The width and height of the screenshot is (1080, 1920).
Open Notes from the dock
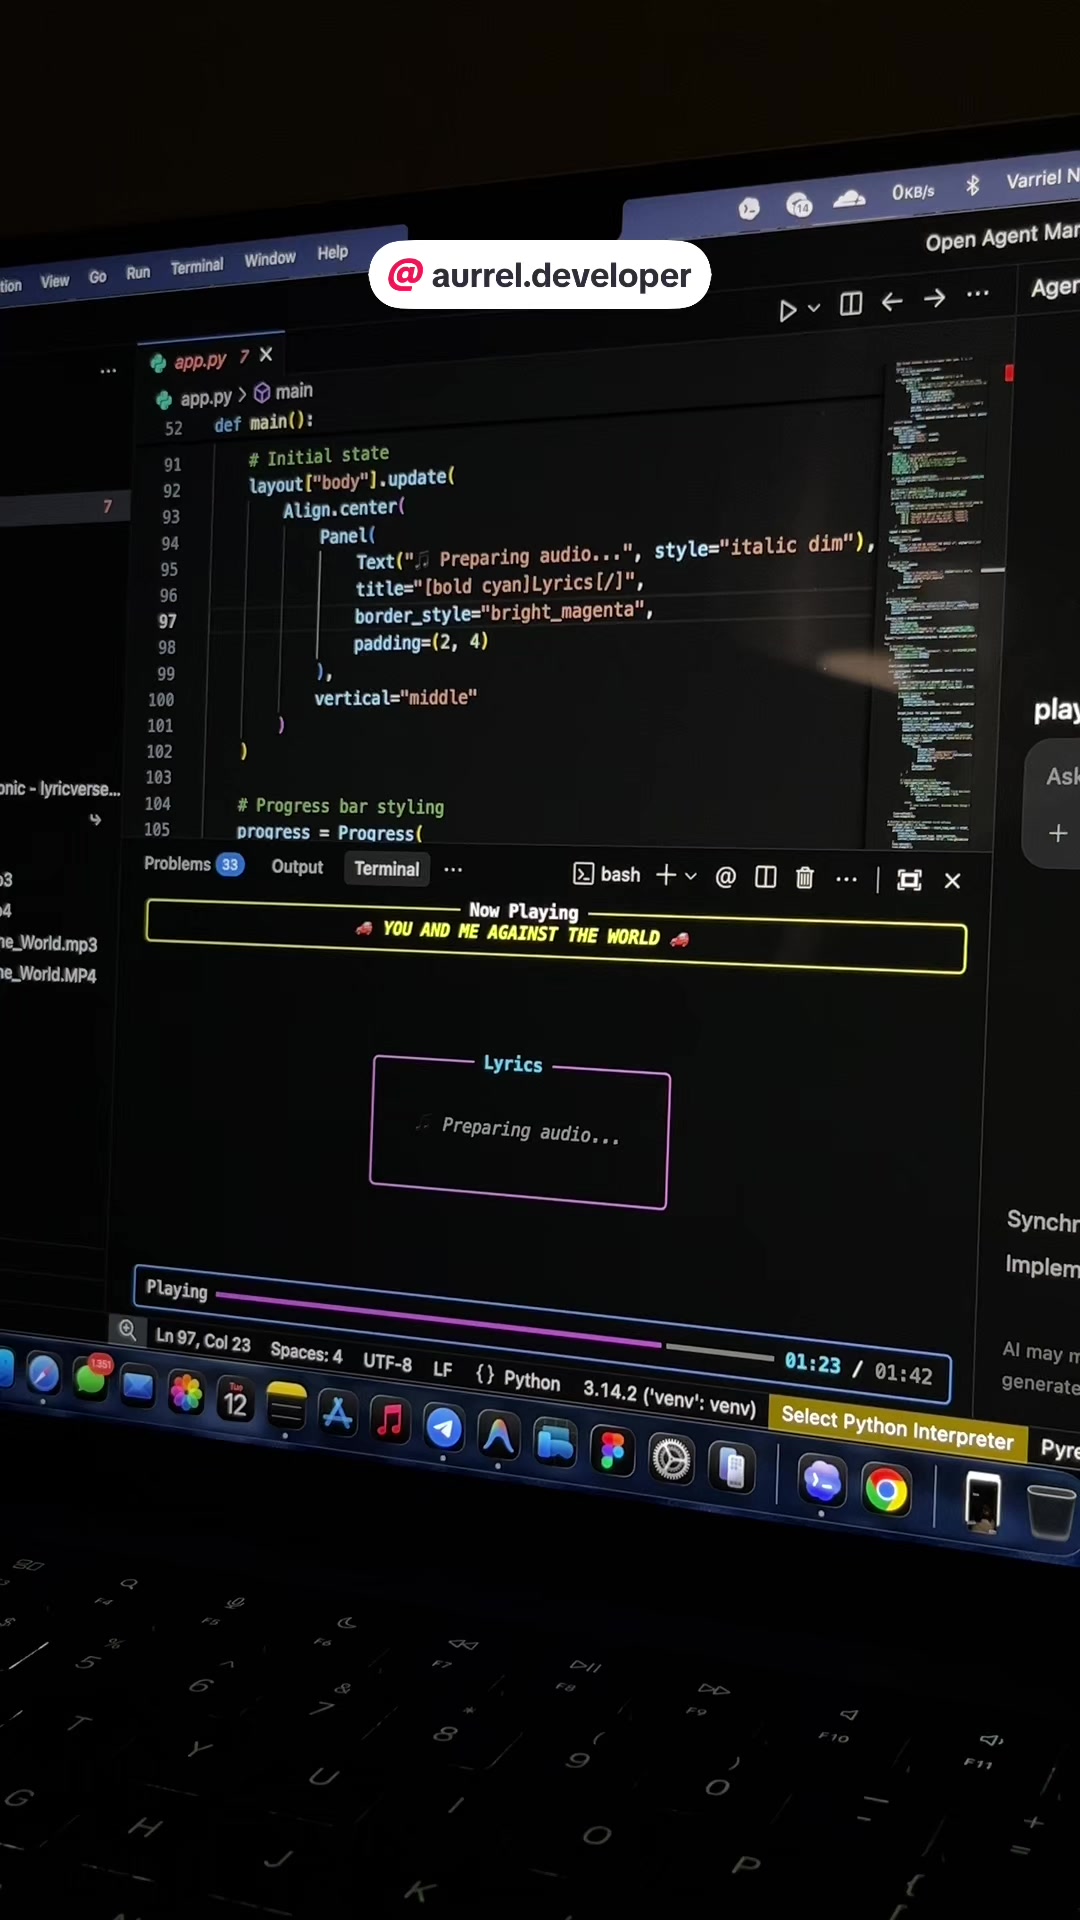click(x=286, y=1405)
